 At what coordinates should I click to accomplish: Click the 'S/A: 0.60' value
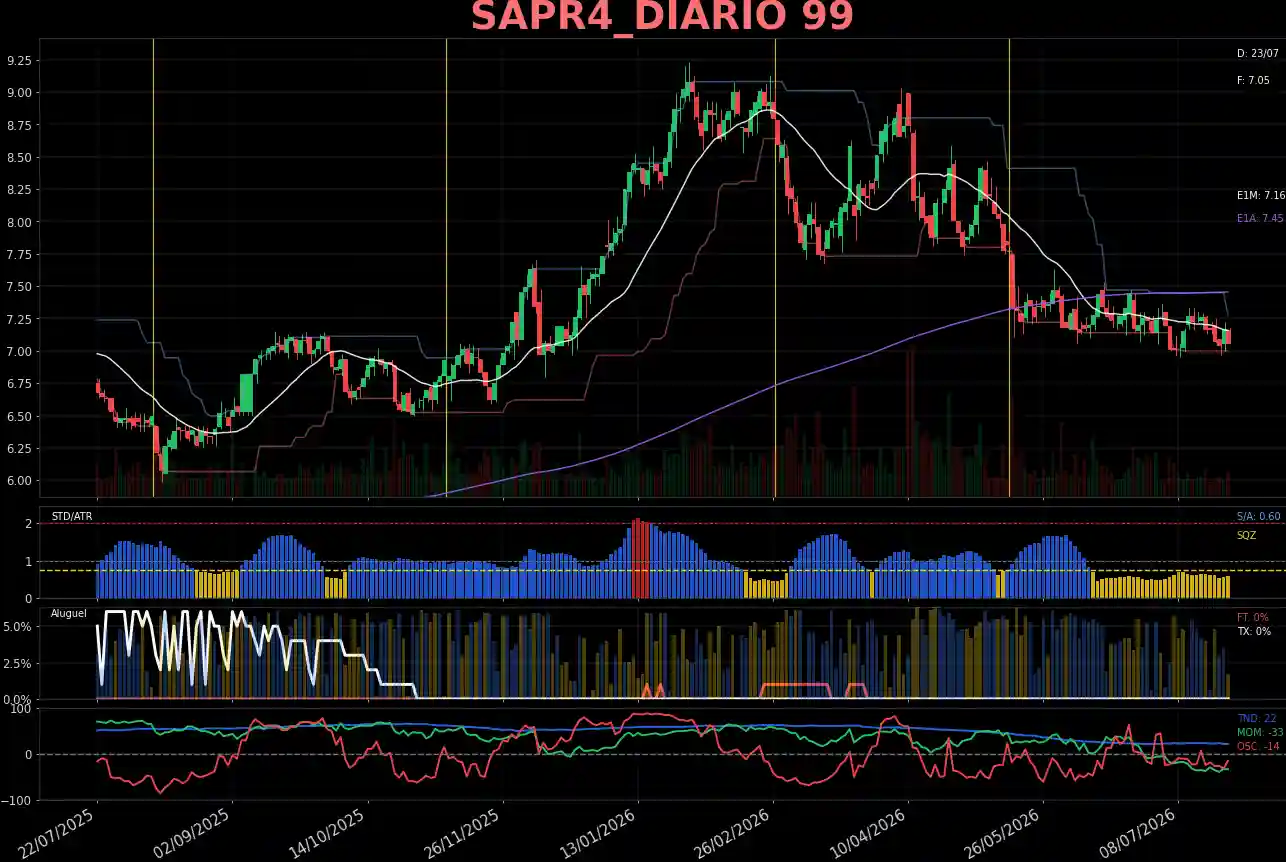[1258, 517]
